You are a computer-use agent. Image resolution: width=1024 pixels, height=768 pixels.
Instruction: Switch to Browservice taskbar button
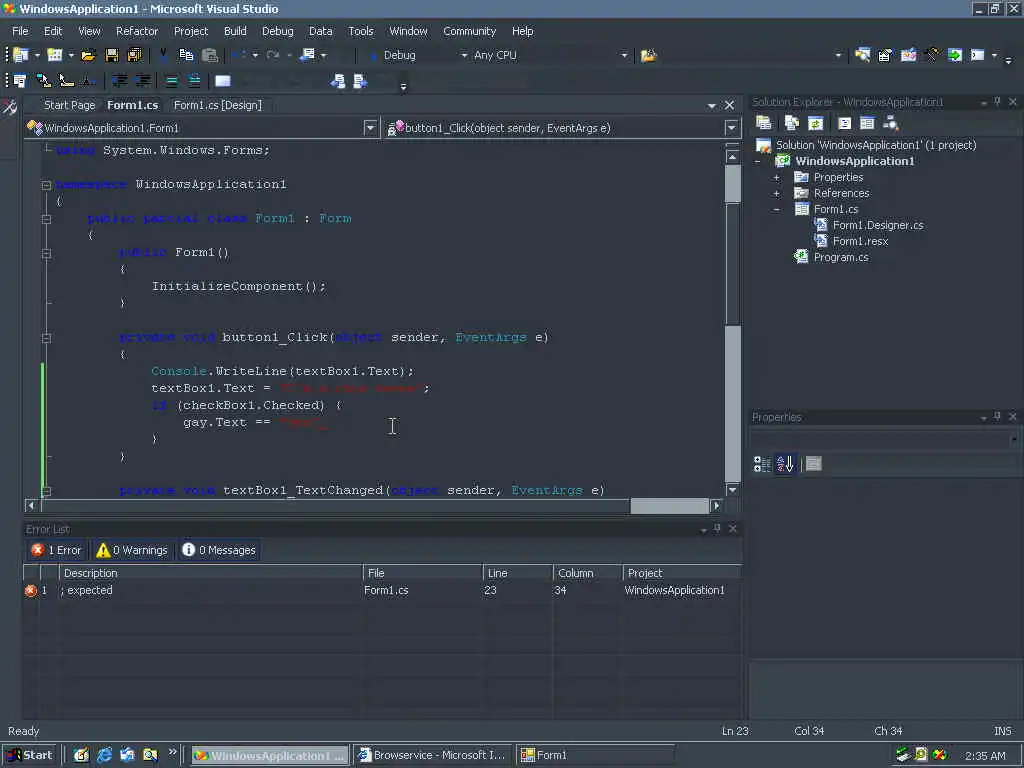tap(432, 756)
